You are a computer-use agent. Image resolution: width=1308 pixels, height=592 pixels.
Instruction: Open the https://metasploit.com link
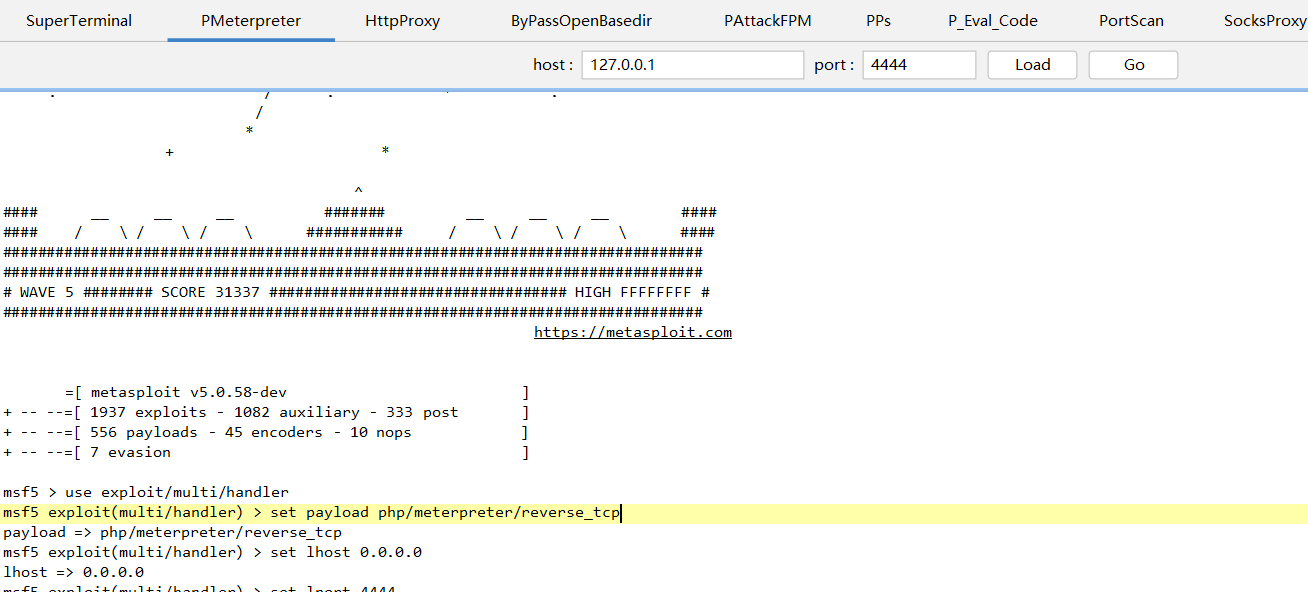click(633, 332)
